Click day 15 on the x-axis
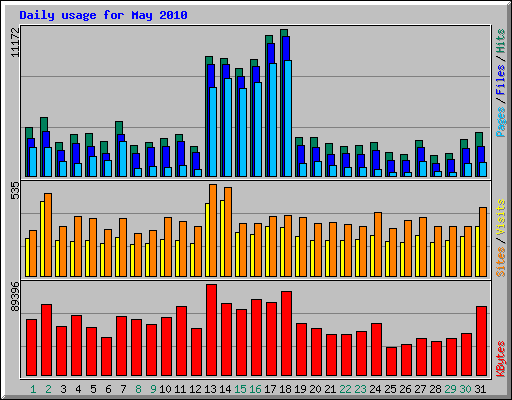512x400 pixels. point(240,389)
